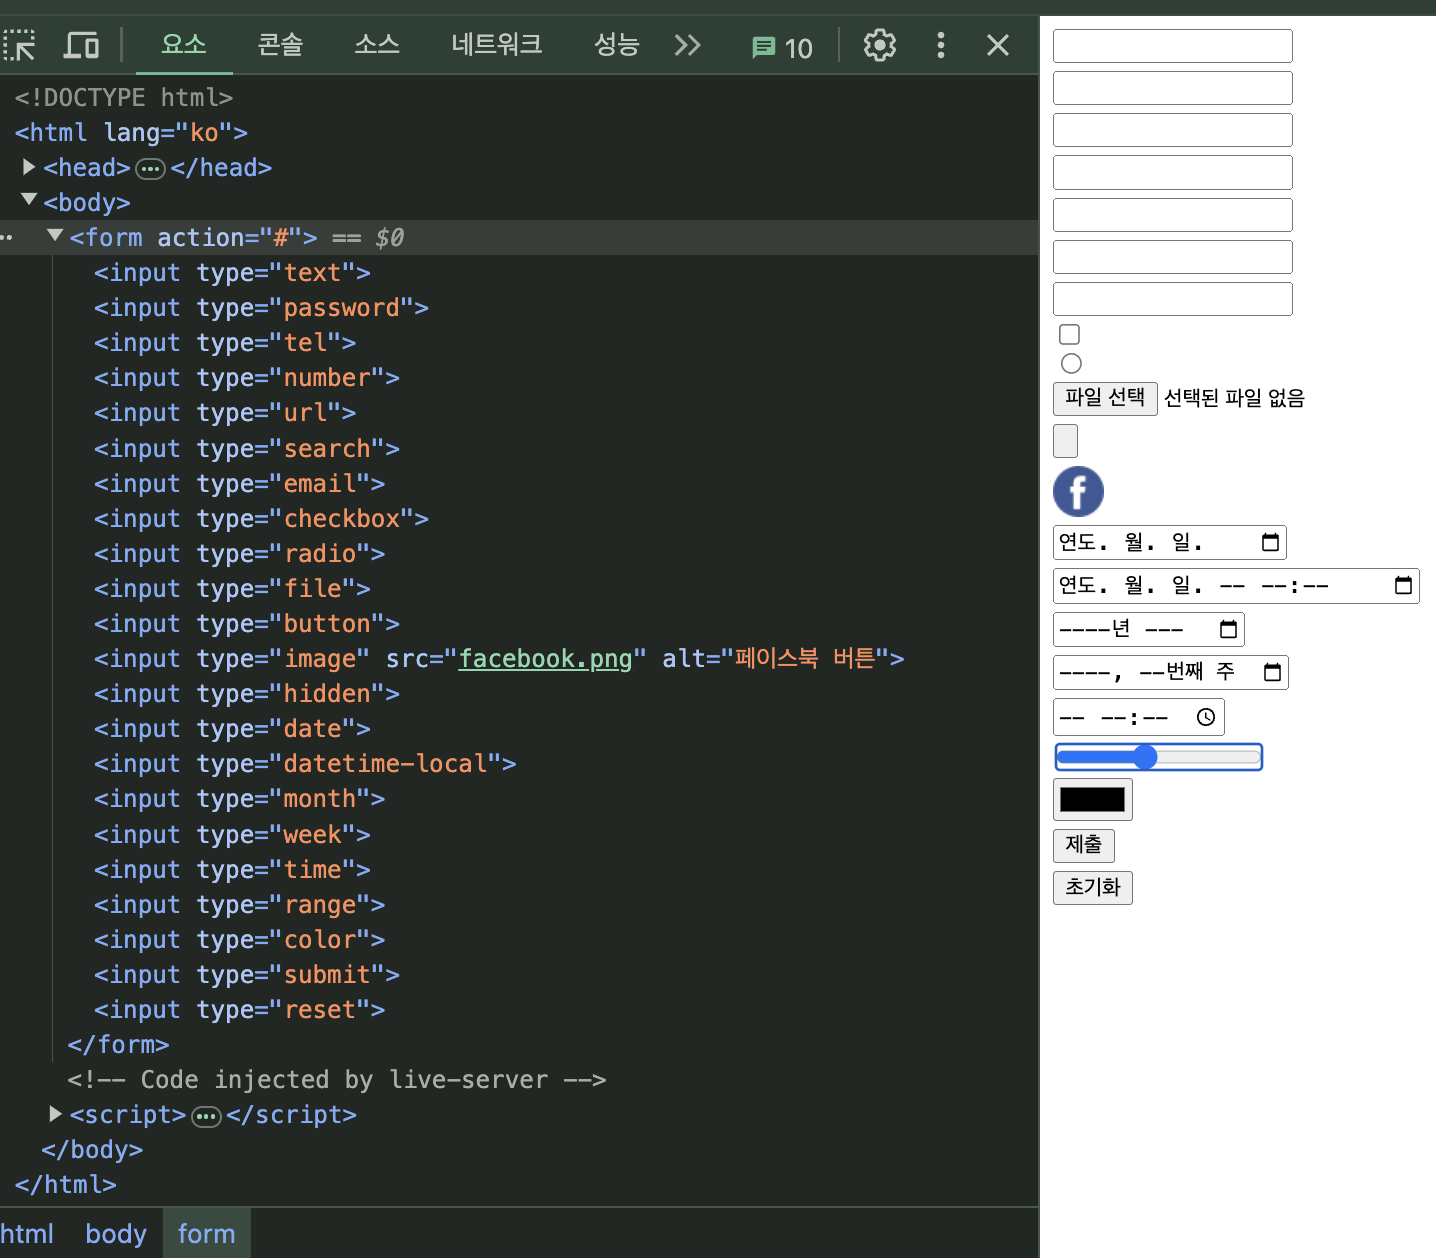
Task: Activate the element inspector picker icon
Action: tap(19, 45)
